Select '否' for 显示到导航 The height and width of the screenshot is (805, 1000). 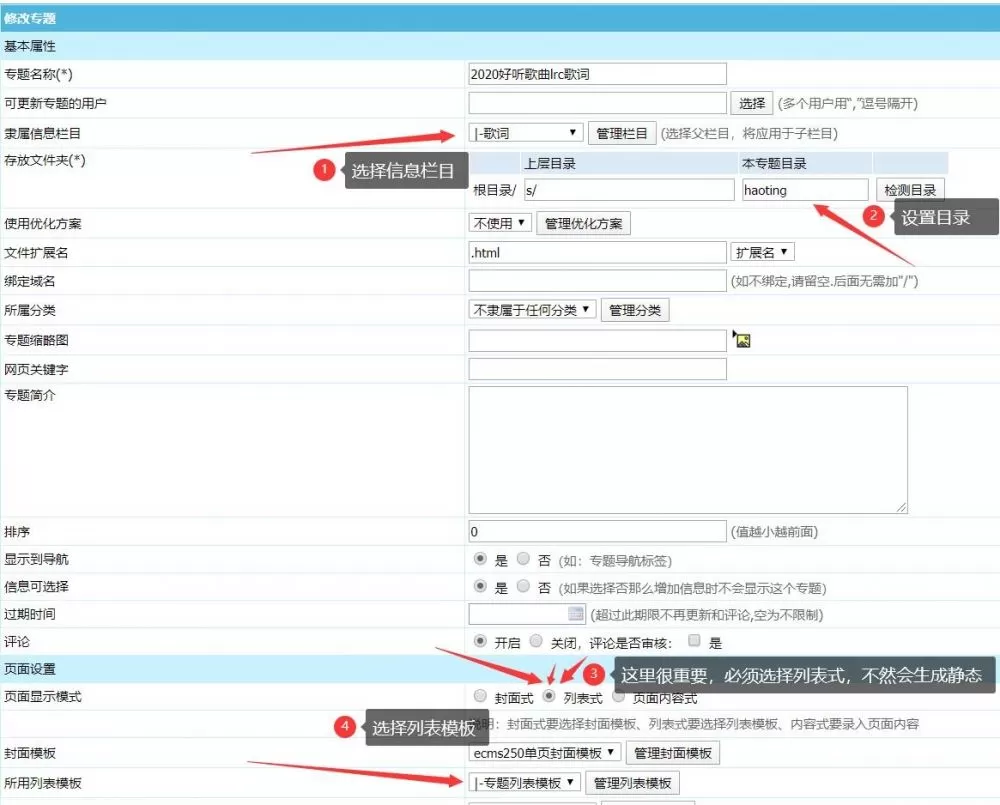point(523,559)
